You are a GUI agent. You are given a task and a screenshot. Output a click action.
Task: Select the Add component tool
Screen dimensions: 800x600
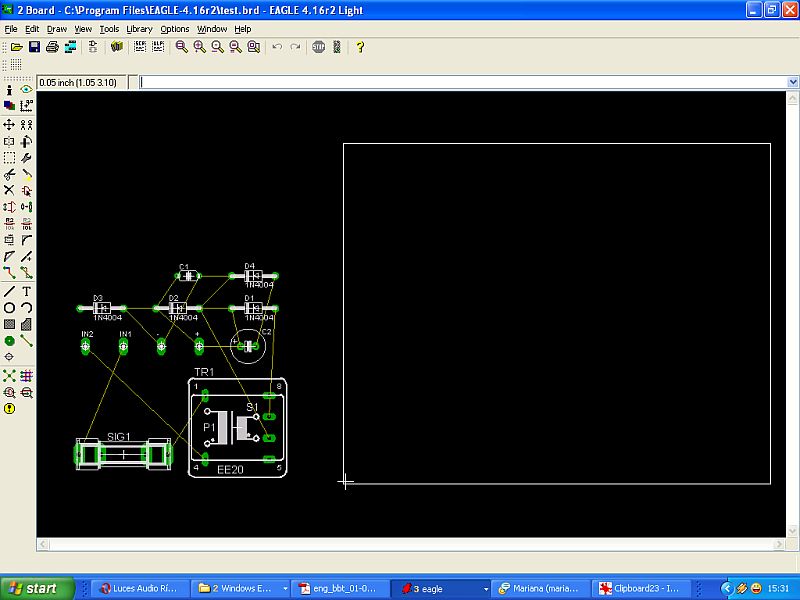pyautogui.click(x=27, y=191)
